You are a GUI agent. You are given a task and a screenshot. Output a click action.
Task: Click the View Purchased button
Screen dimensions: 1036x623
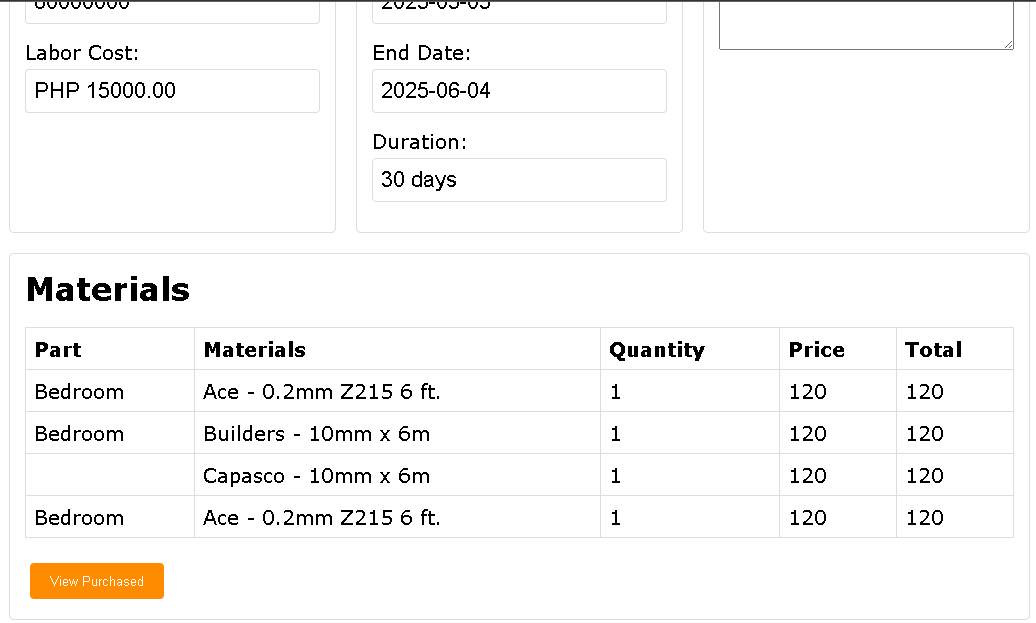pyautogui.click(x=96, y=581)
